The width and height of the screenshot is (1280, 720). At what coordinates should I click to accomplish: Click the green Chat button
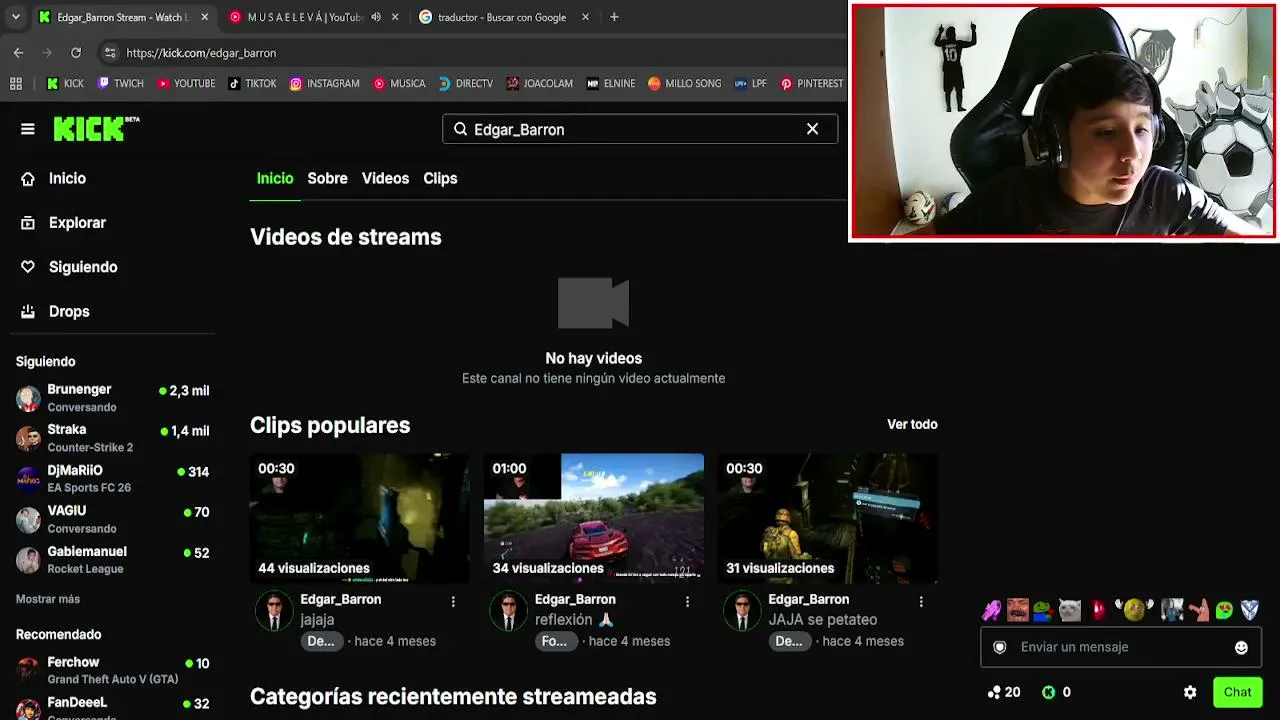coord(1237,692)
